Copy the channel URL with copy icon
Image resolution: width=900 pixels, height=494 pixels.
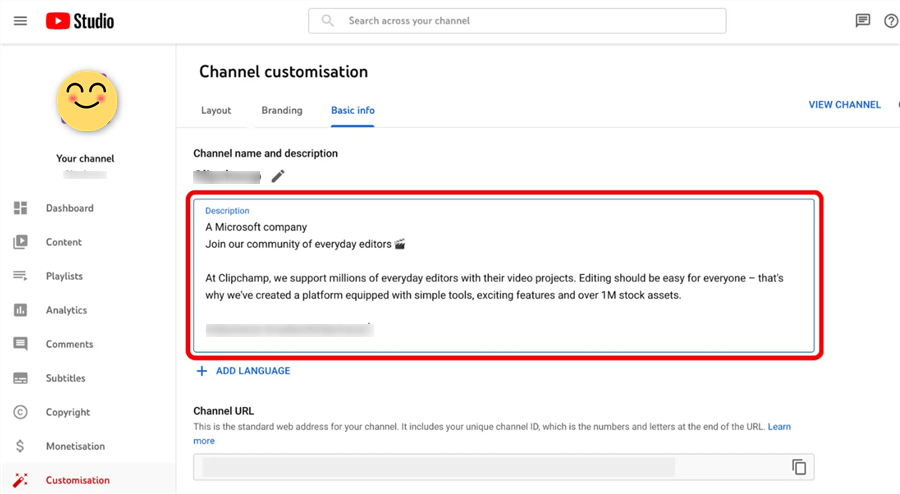coord(799,467)
